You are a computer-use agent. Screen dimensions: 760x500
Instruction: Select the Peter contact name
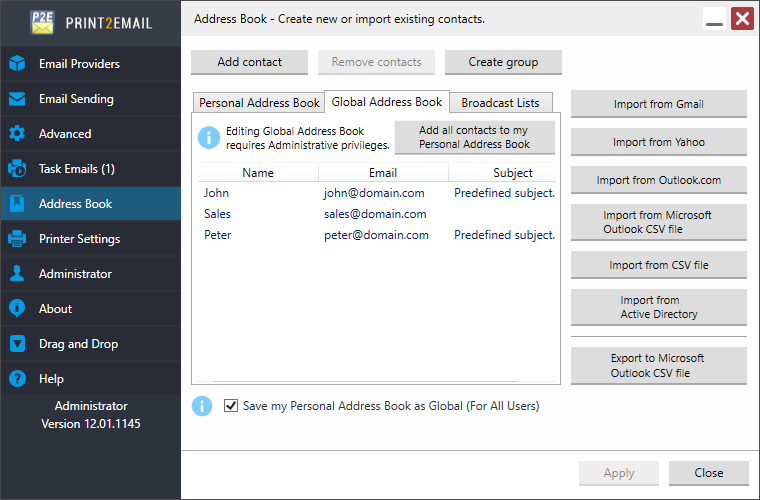click(218, 235)
